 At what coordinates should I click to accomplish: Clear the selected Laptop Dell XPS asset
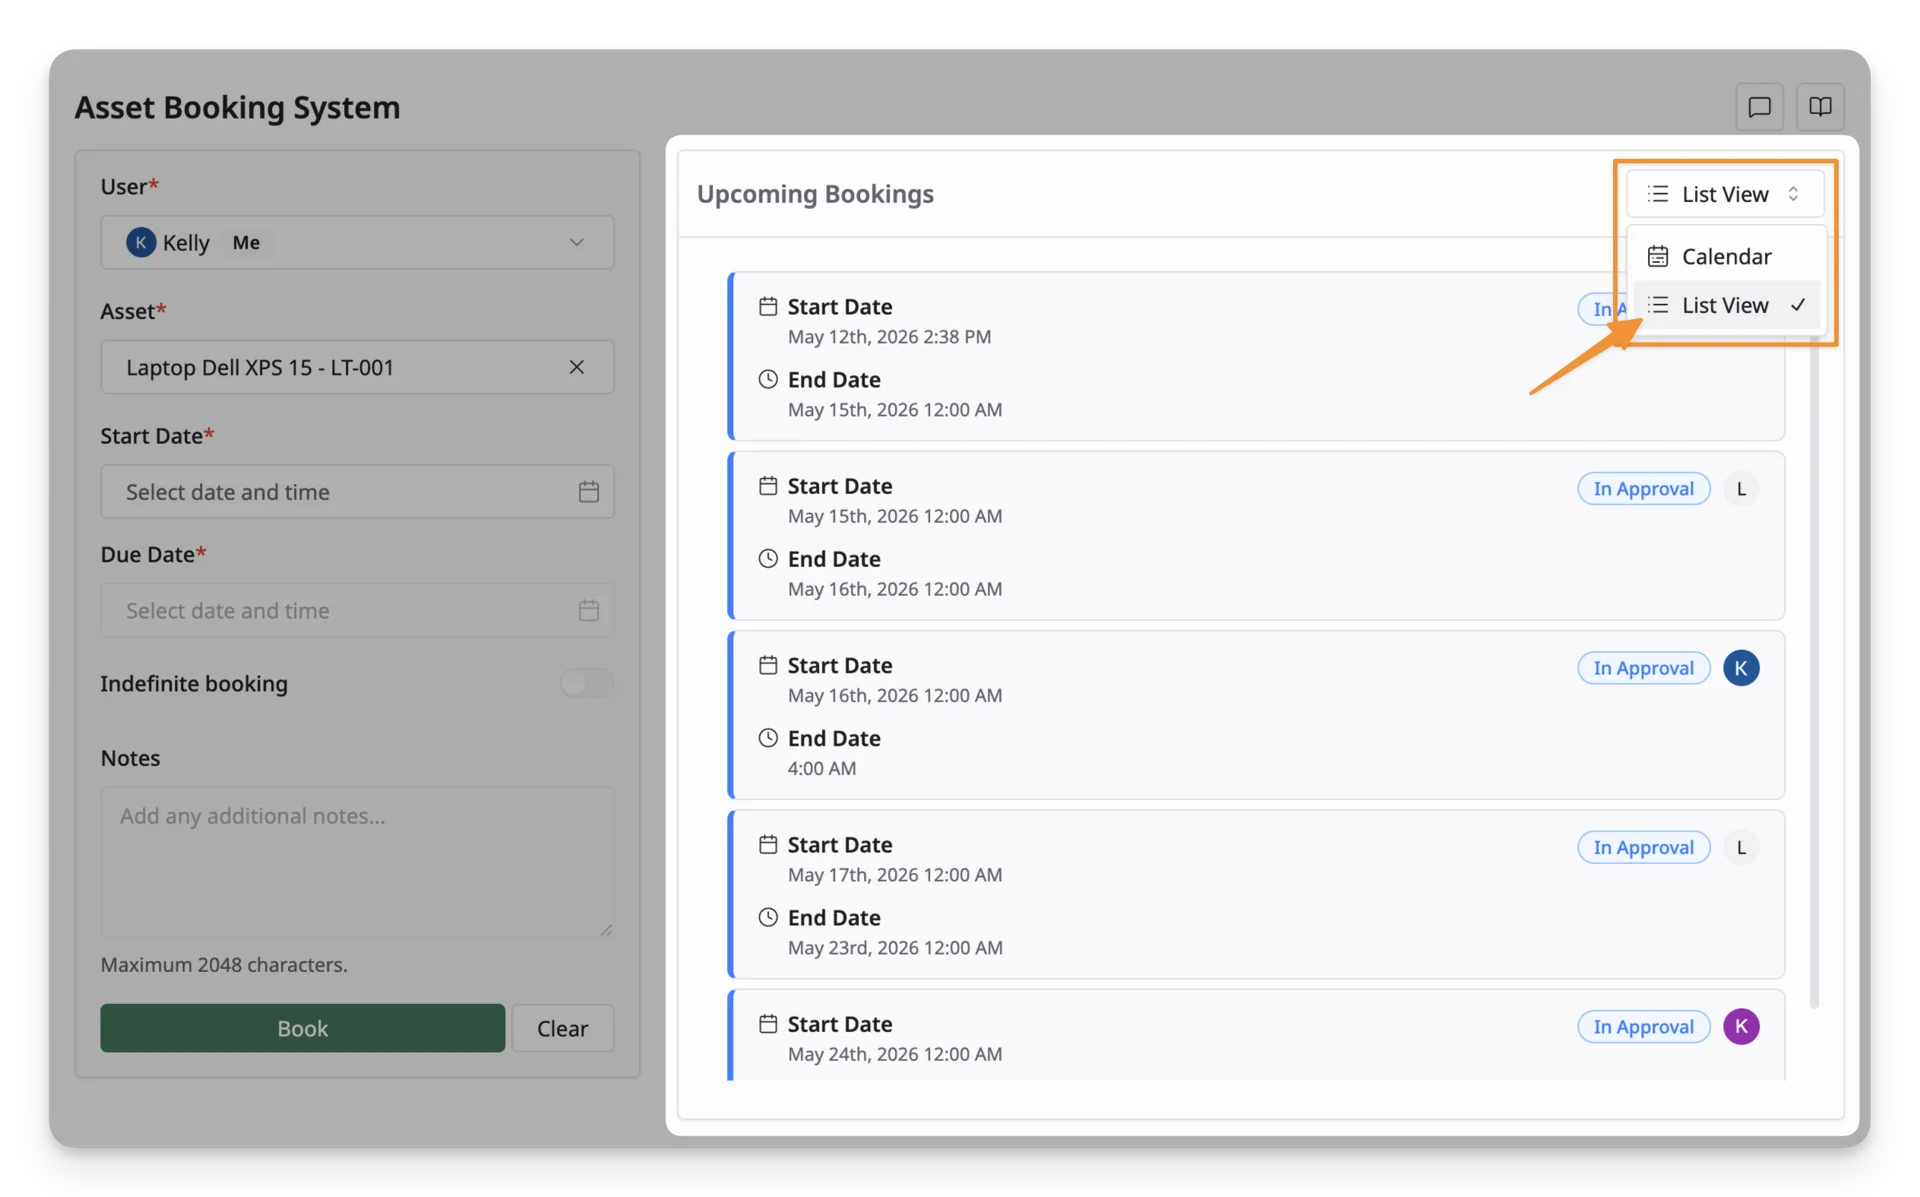(576, 367)
